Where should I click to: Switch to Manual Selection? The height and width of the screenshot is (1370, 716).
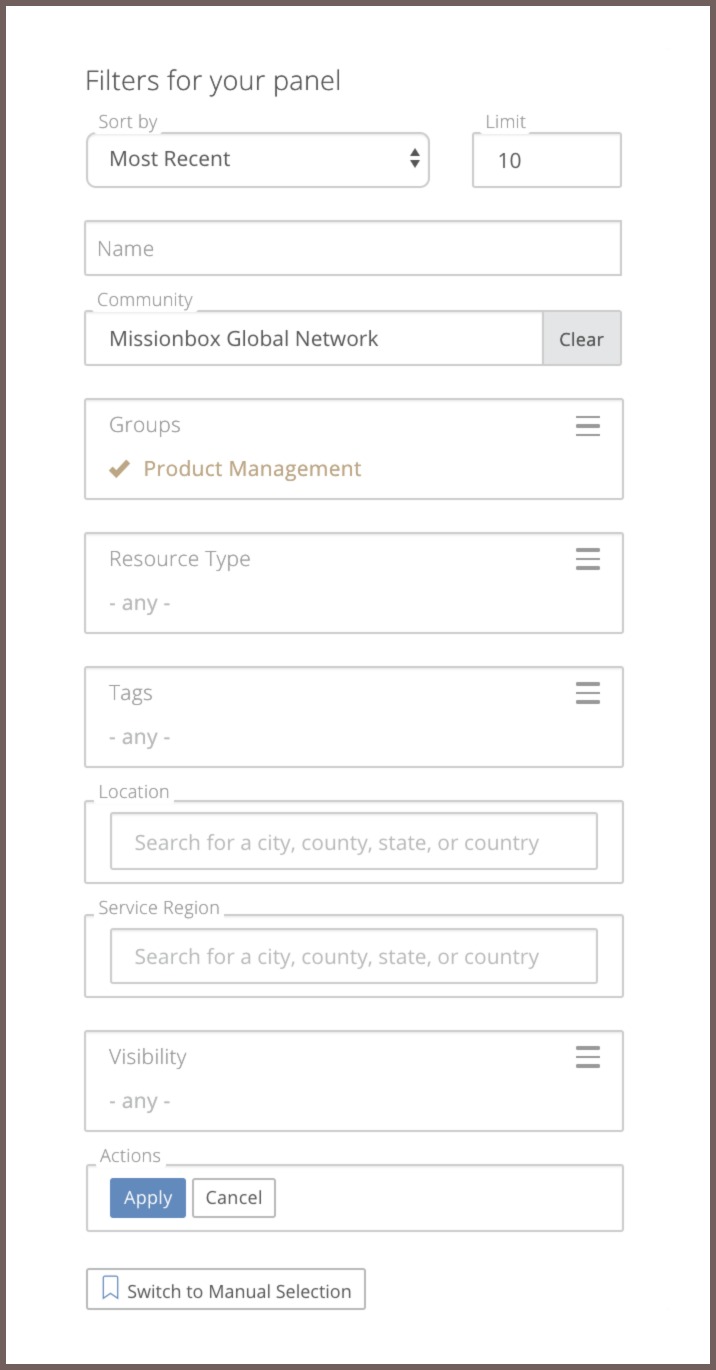226,1290
